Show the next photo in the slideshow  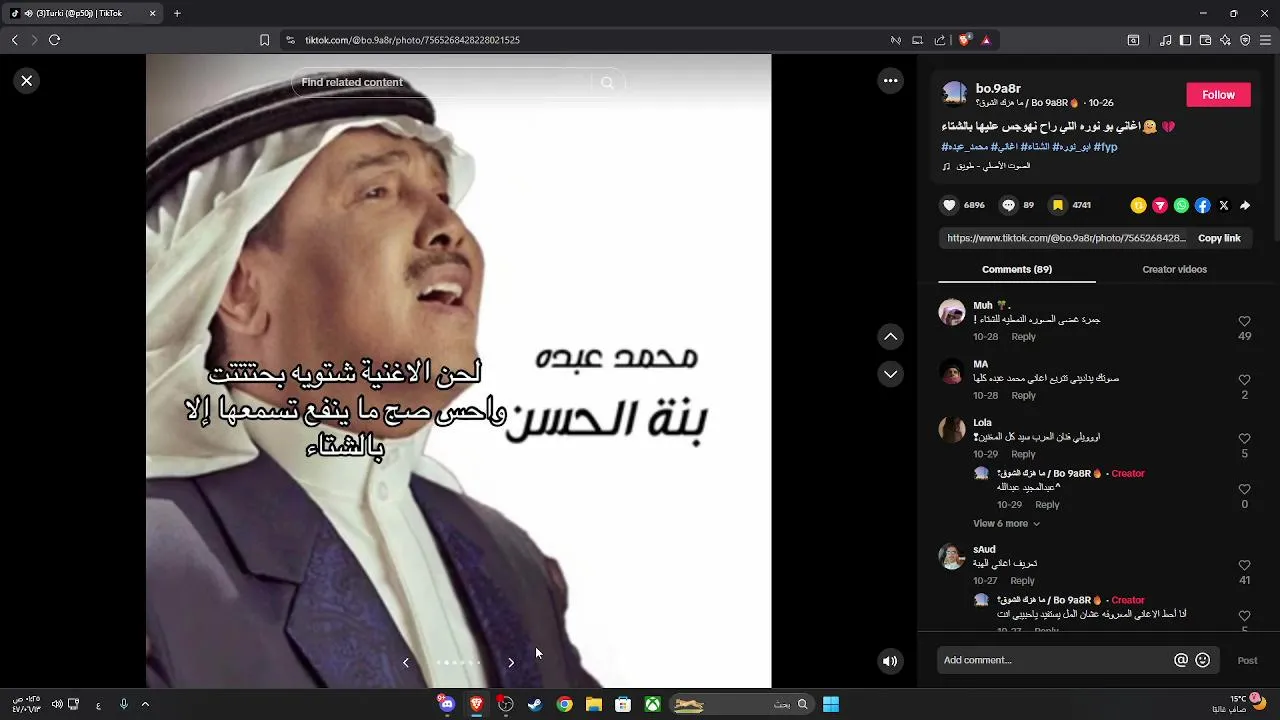511,662
